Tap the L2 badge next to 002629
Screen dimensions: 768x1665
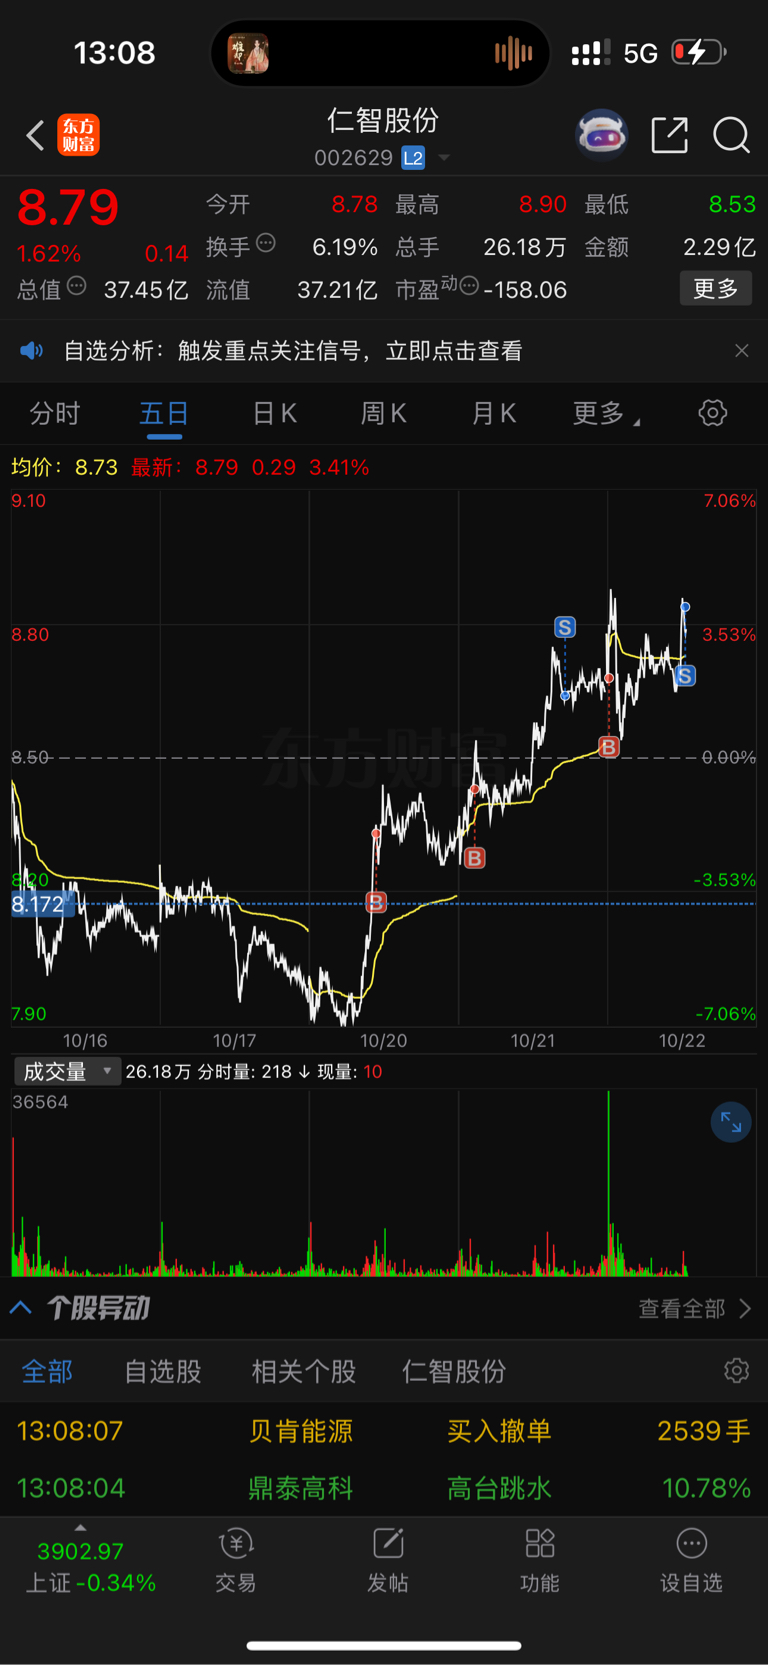coord(413,158)
